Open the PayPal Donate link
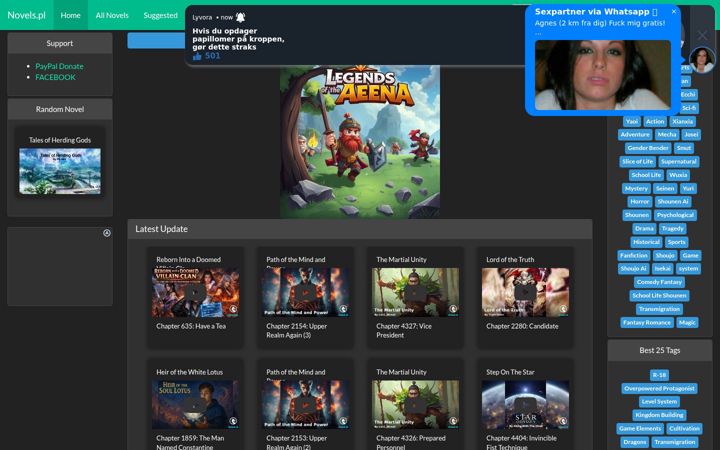Image resolution: width=720 pixels, height=450 pixels. 59,66
